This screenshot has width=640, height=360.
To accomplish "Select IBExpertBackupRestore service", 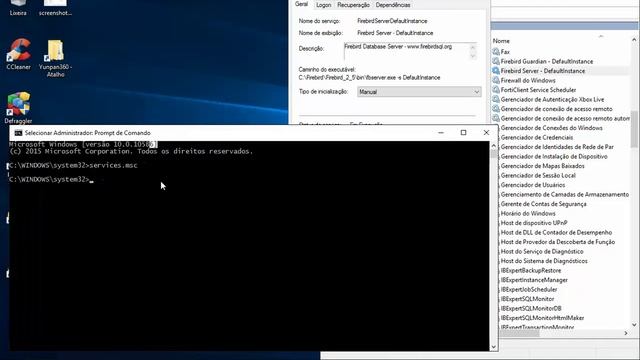I will [x=531, y=271].
